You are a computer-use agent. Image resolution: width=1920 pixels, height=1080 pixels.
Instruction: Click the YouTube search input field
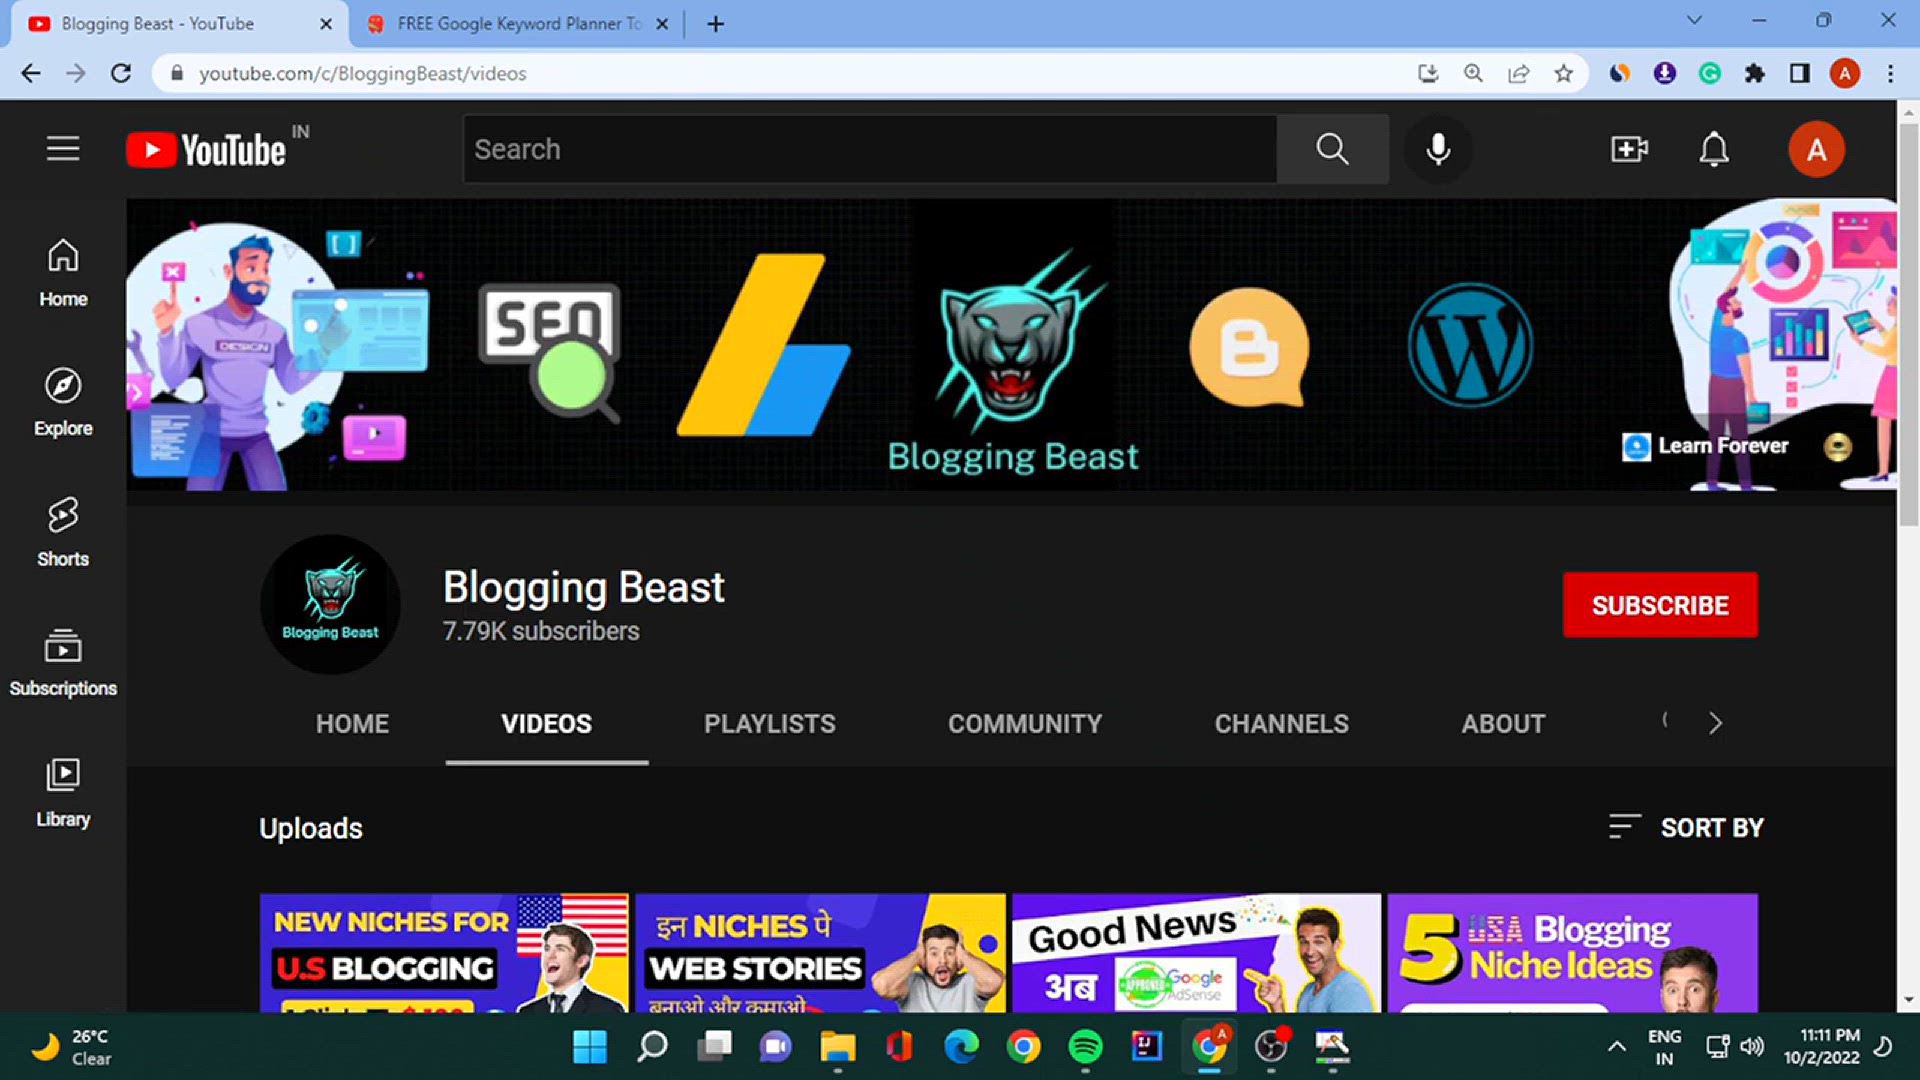tap(870, 149)
